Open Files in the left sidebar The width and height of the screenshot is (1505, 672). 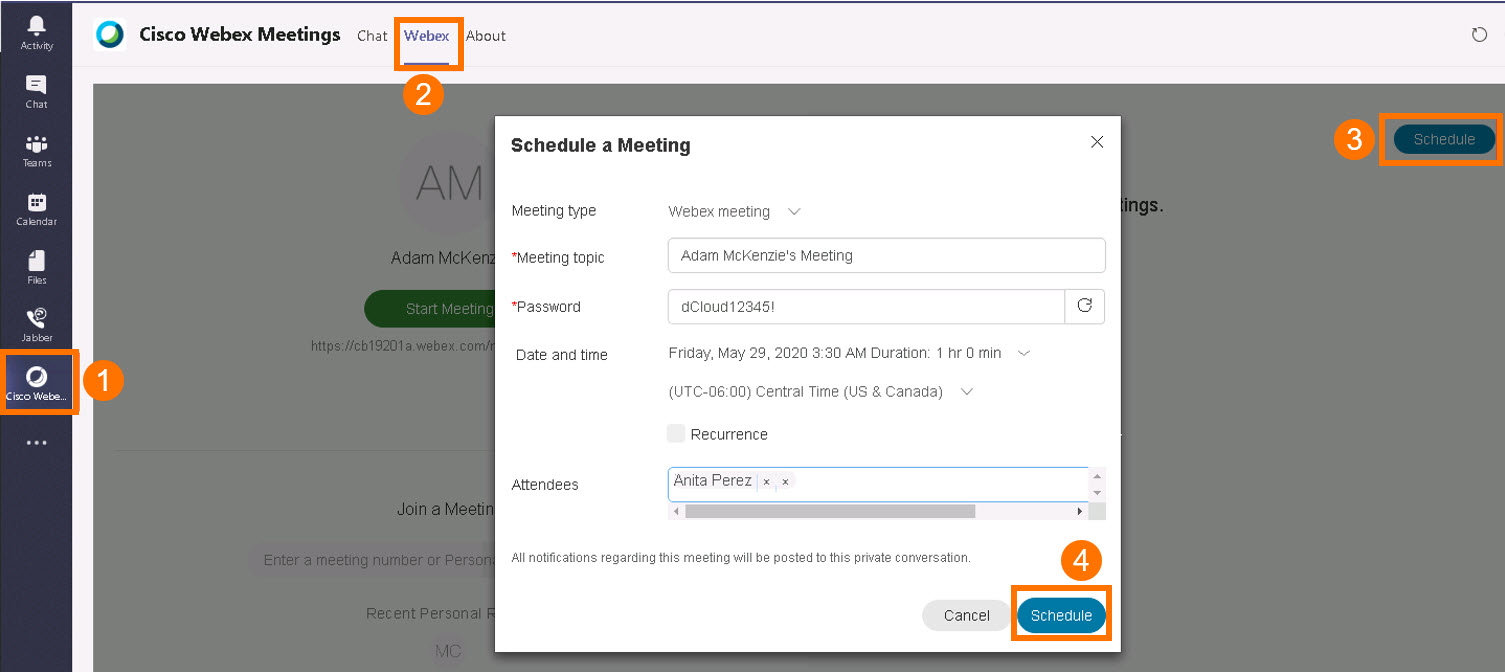tap(36, 267)
